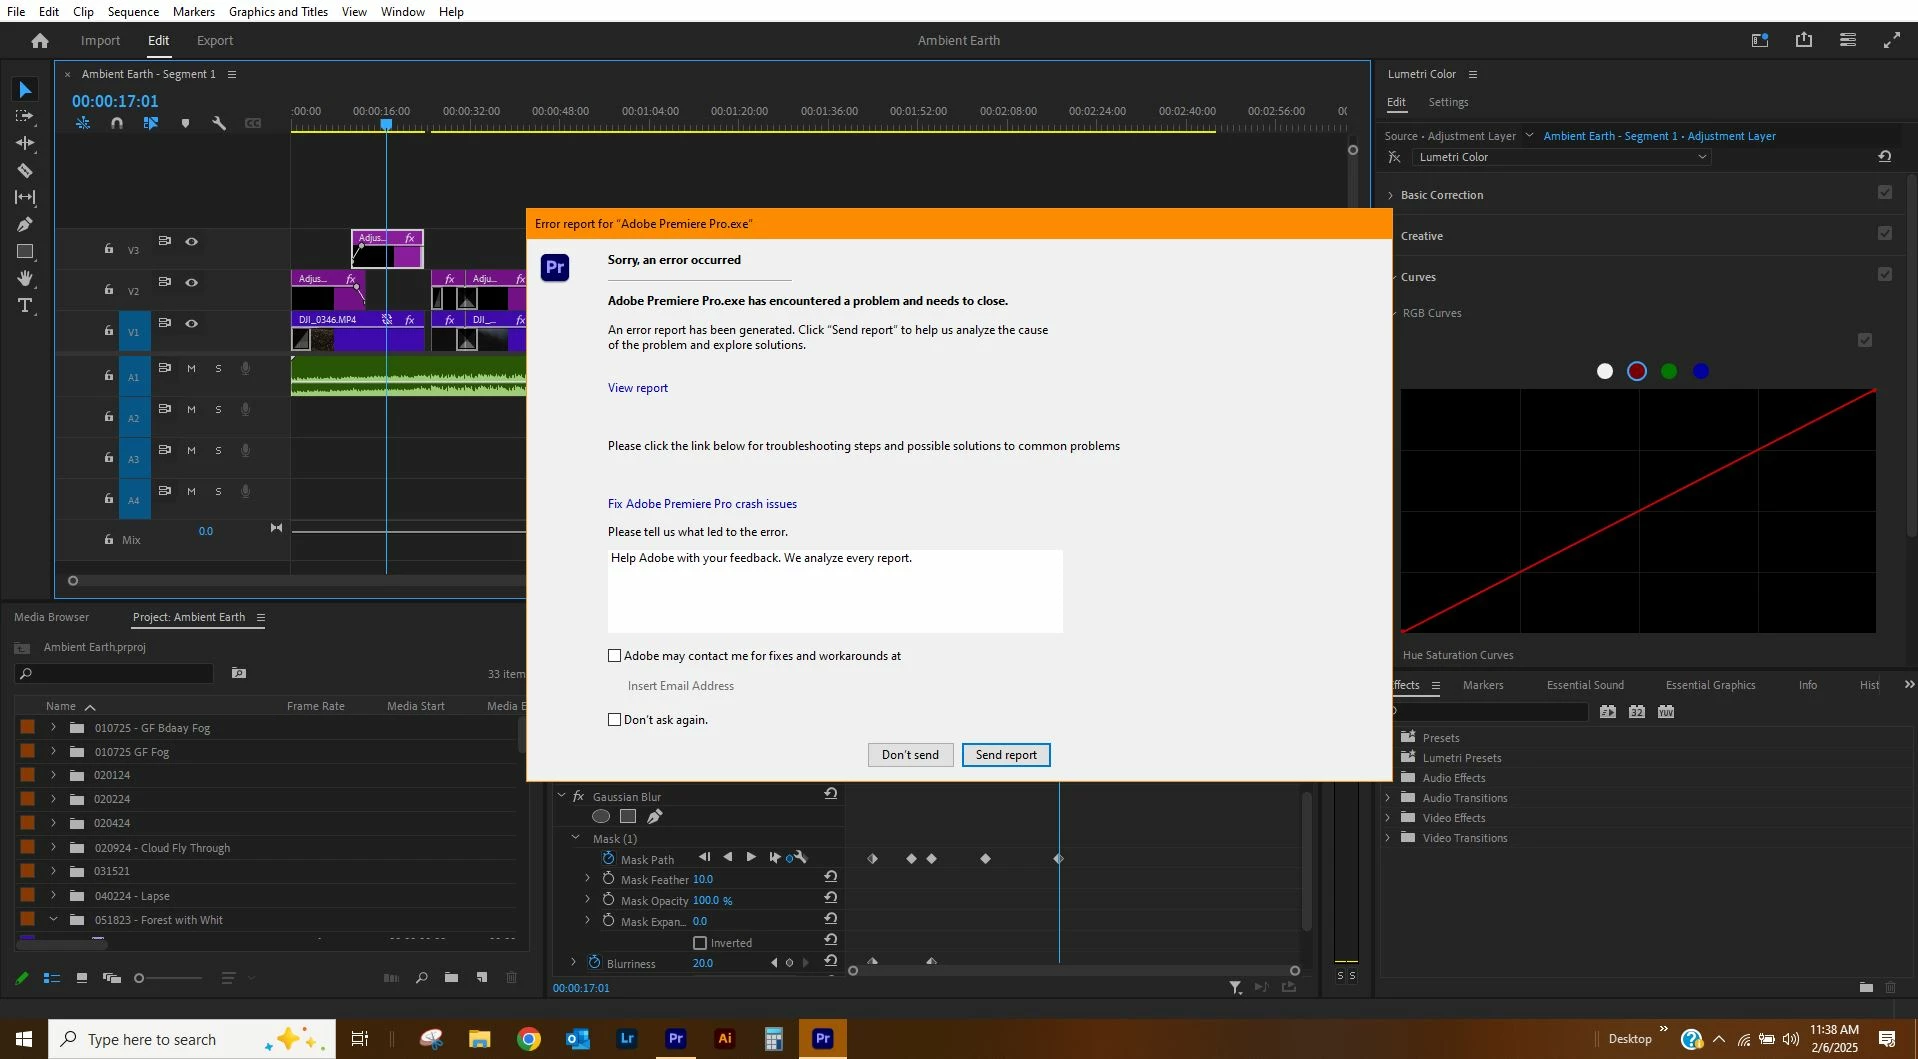Hide video track V2 output

[192, 283]
